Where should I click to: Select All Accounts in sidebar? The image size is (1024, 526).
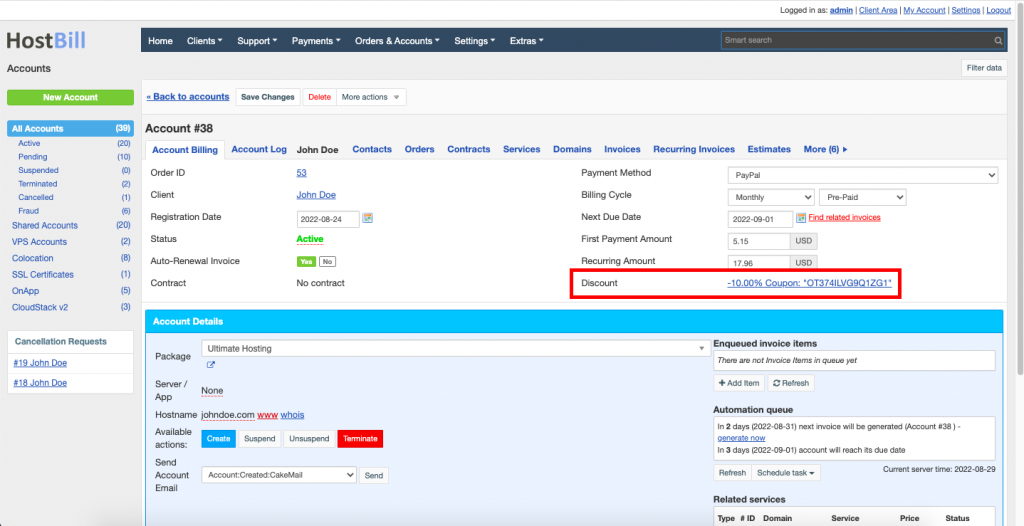click(x=71, y=129)
